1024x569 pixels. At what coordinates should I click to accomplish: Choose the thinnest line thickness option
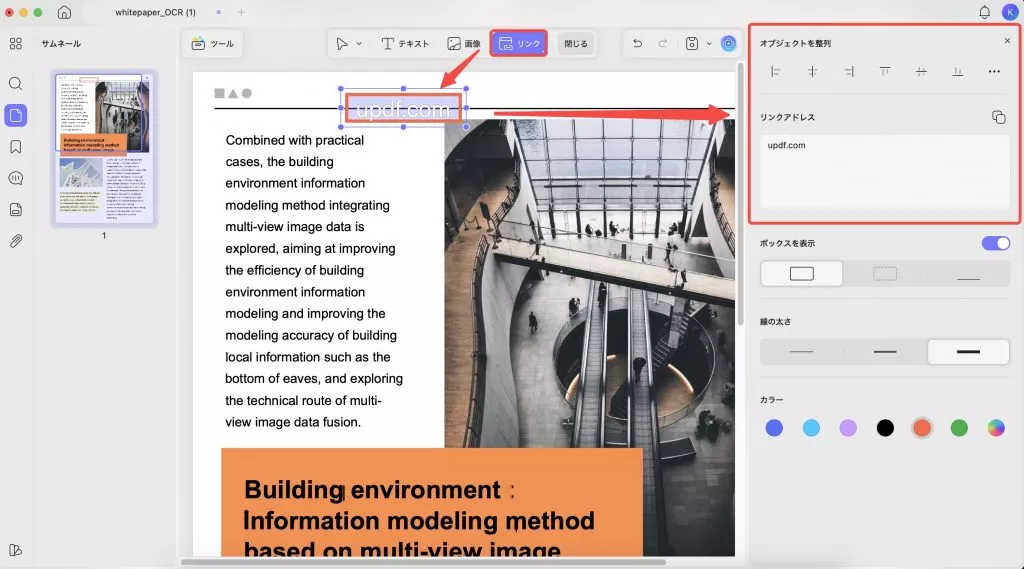coord(802,352)
